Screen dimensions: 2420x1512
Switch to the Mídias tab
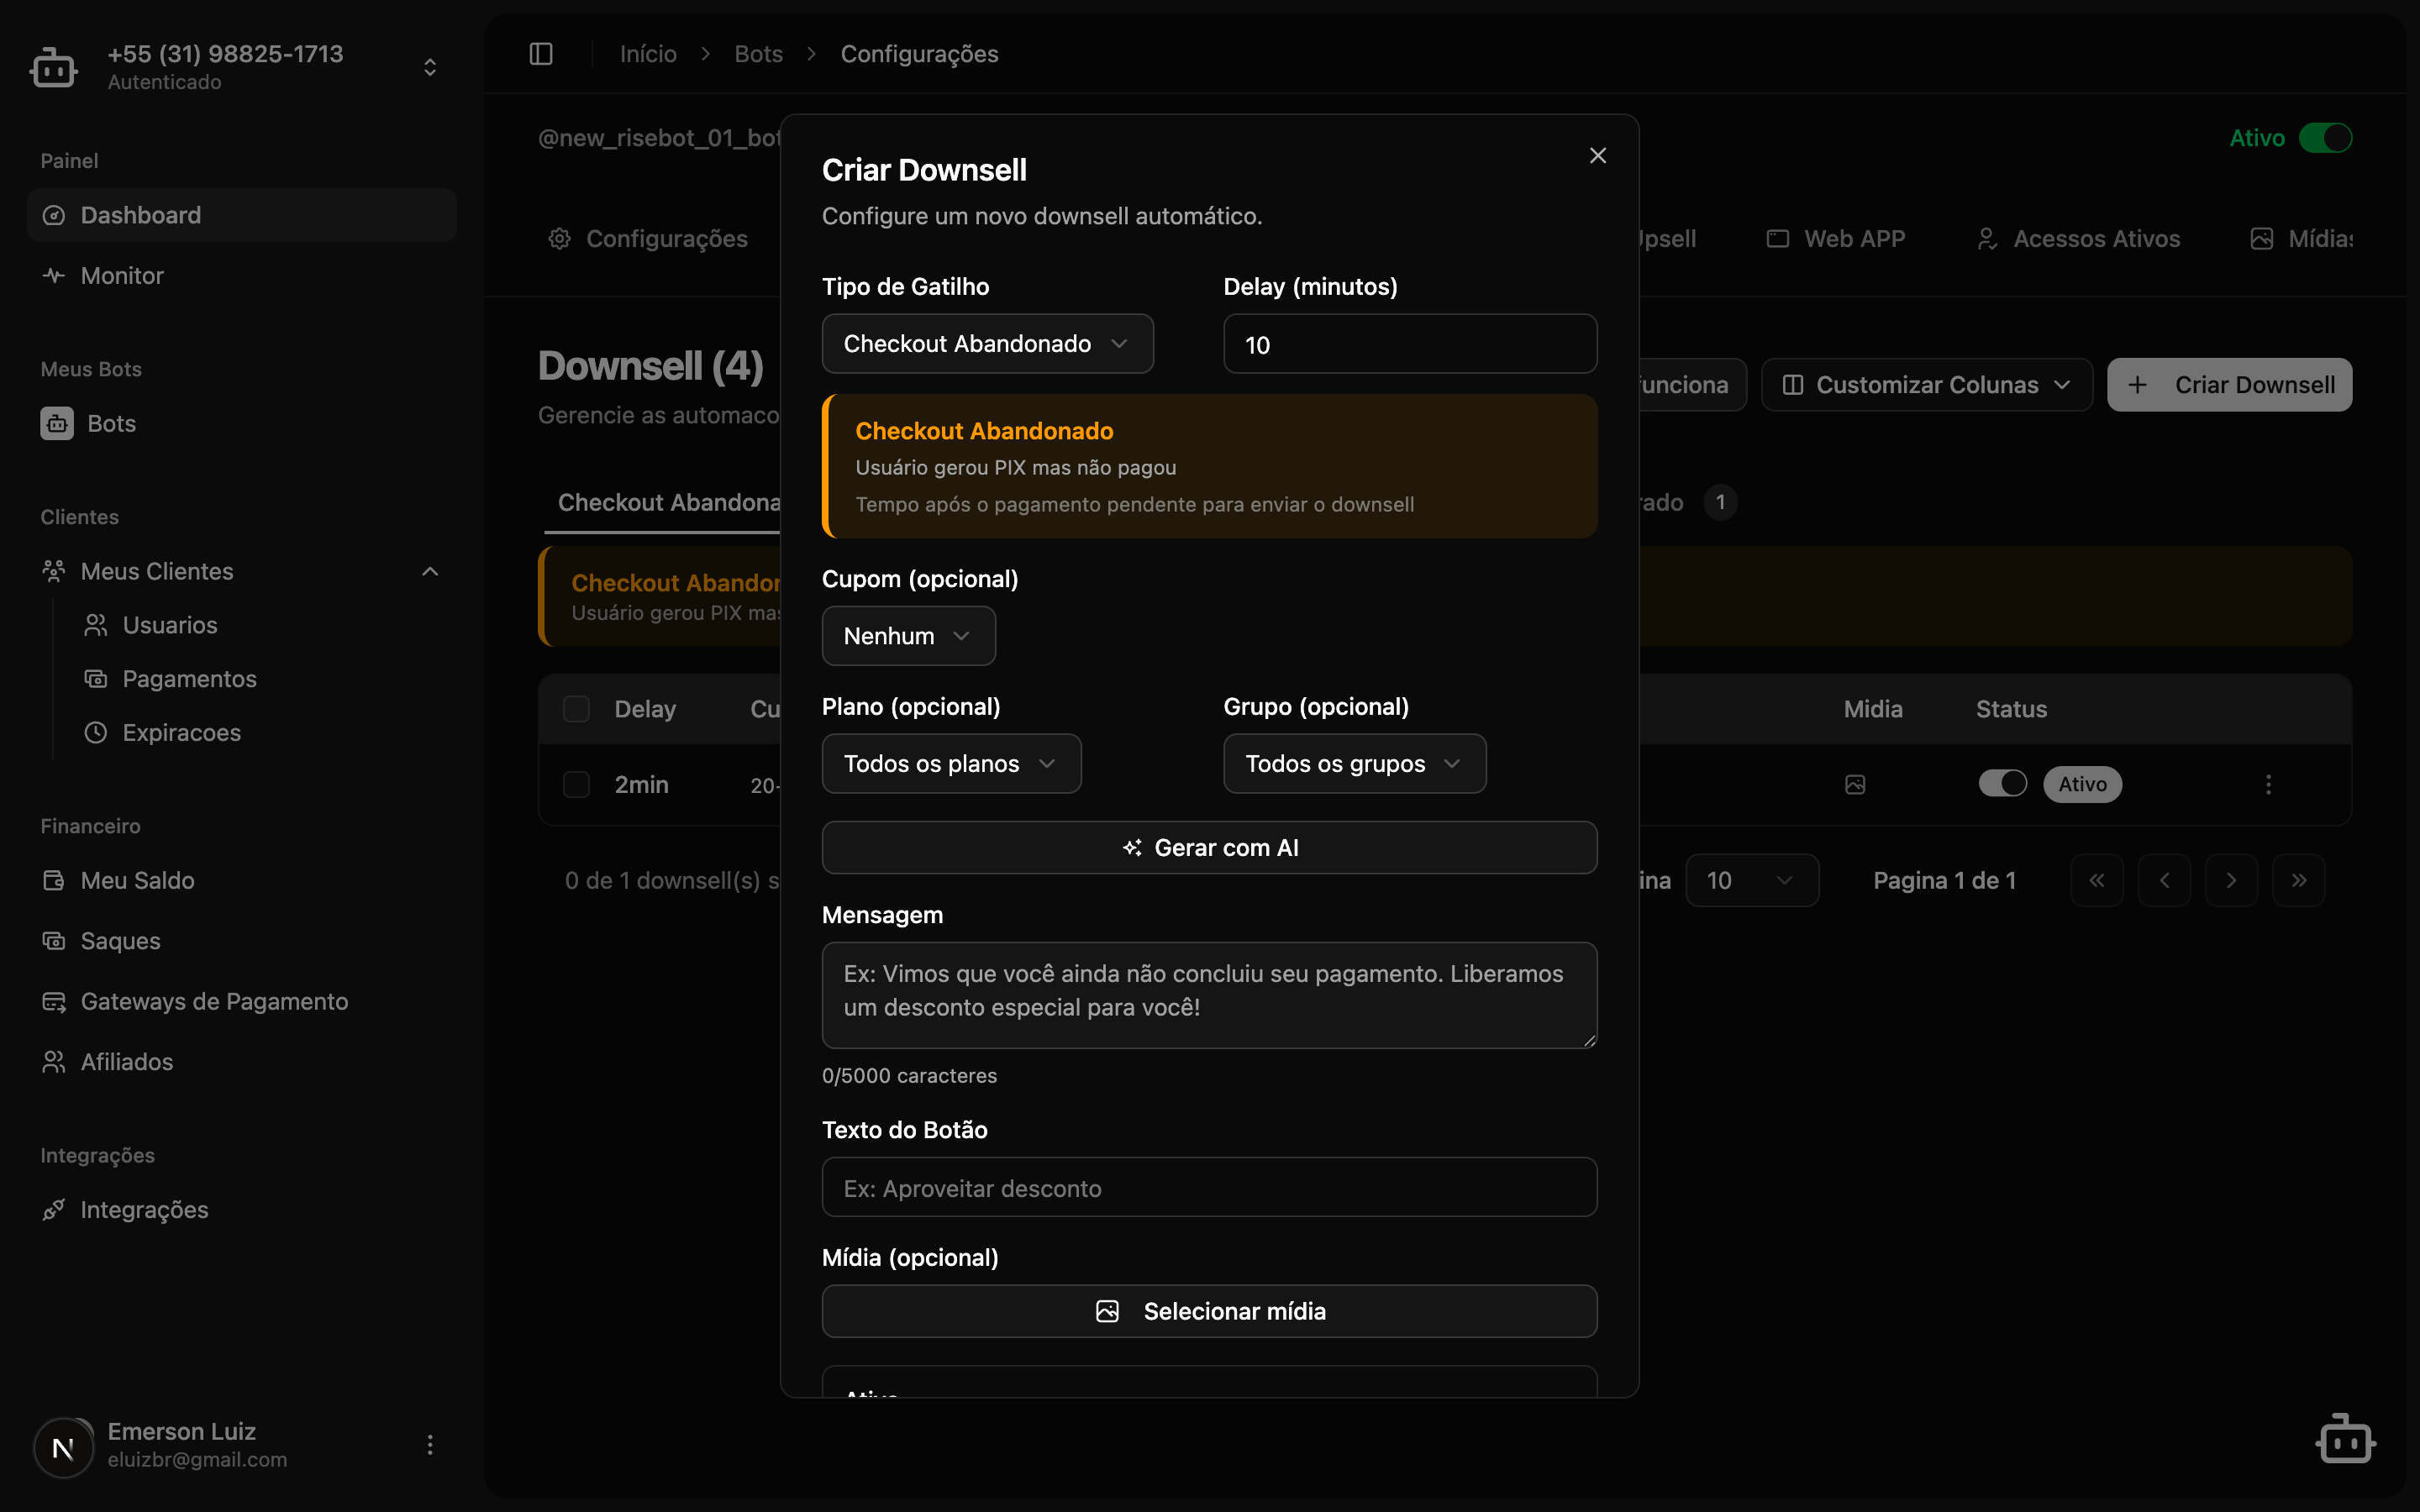point(2302,239)
